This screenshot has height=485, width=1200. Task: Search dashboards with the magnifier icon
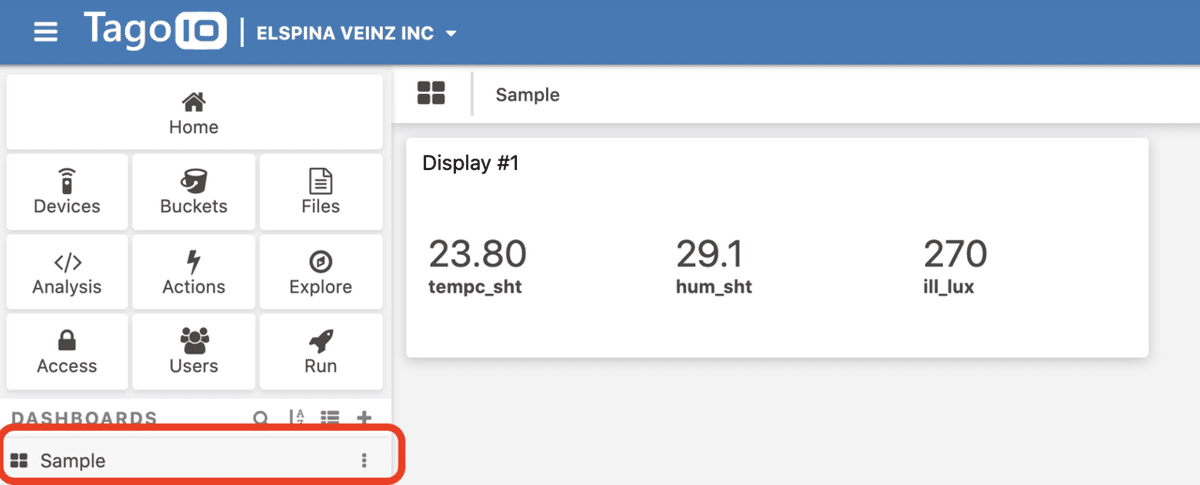[x=261, y=418]
